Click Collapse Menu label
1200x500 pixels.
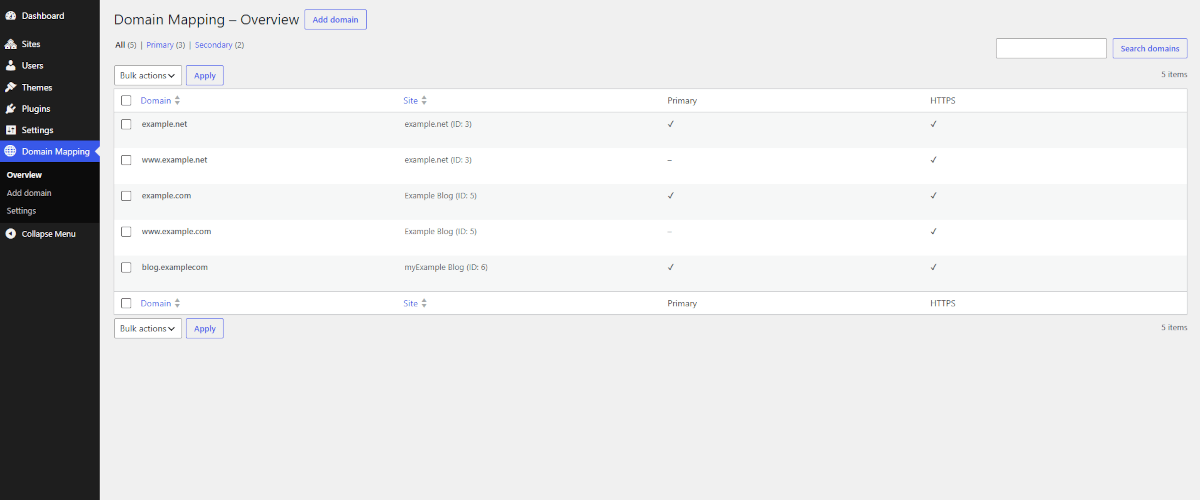click(x=48, y=234)
